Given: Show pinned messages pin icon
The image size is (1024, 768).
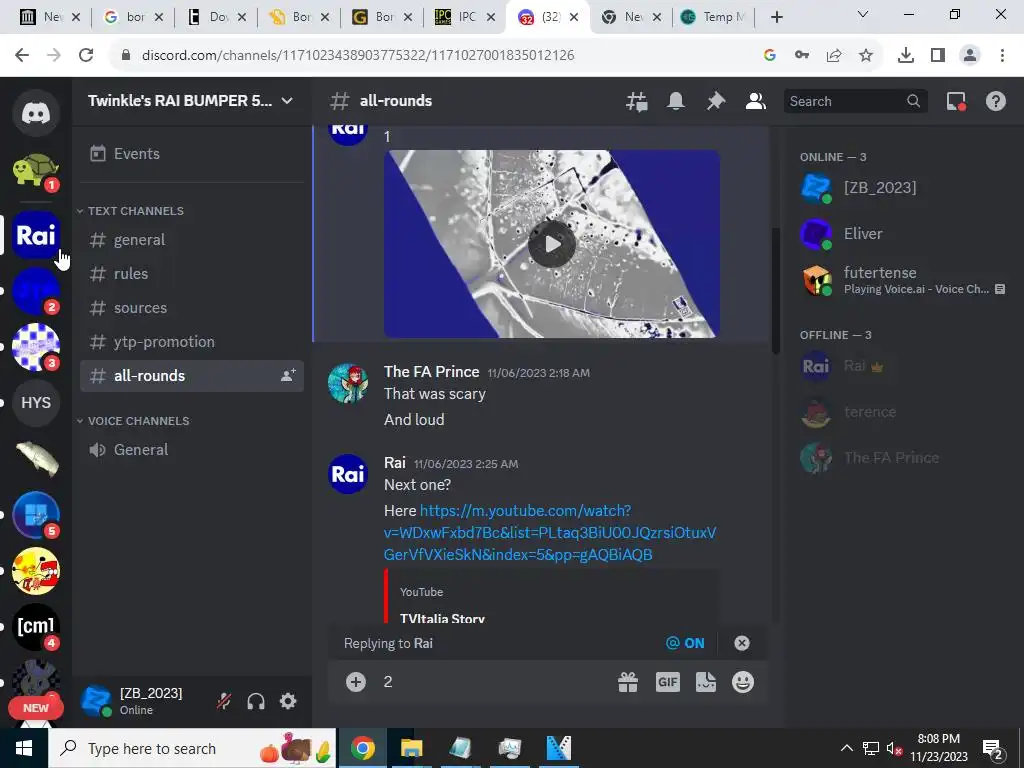Looking at the screenshot, I should coord(716,101).
